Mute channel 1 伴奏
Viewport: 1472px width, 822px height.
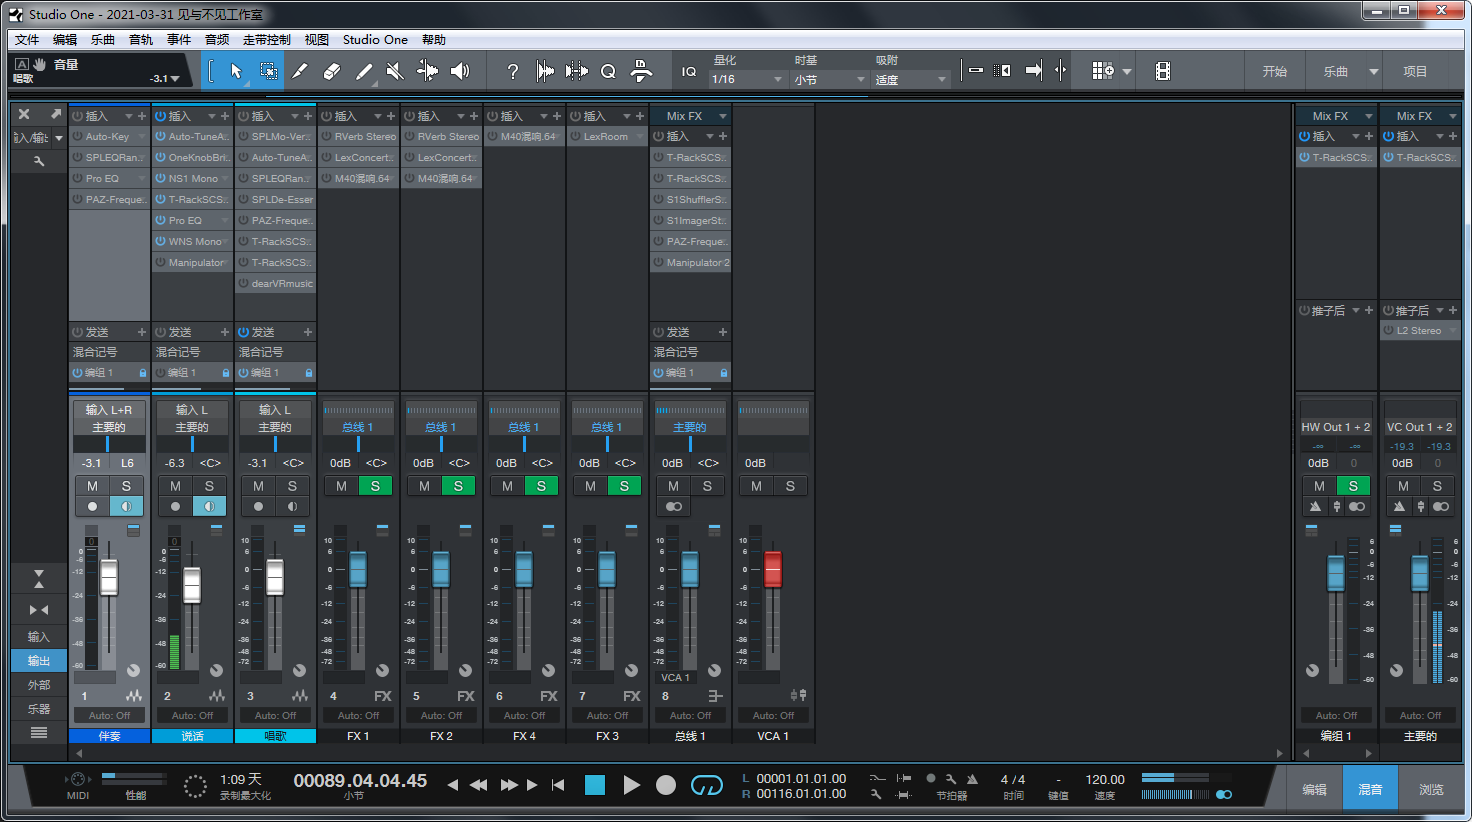[92, 486]
